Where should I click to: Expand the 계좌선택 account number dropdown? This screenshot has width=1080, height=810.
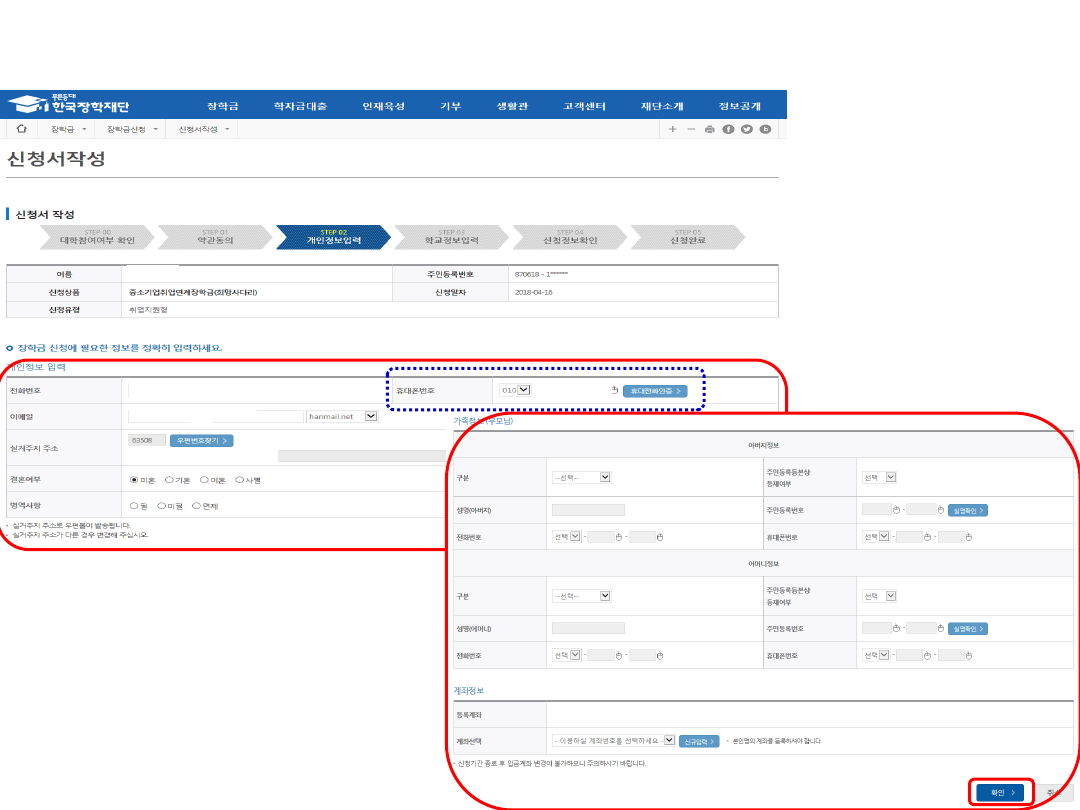pyautogui.click(x=668, y=741)
